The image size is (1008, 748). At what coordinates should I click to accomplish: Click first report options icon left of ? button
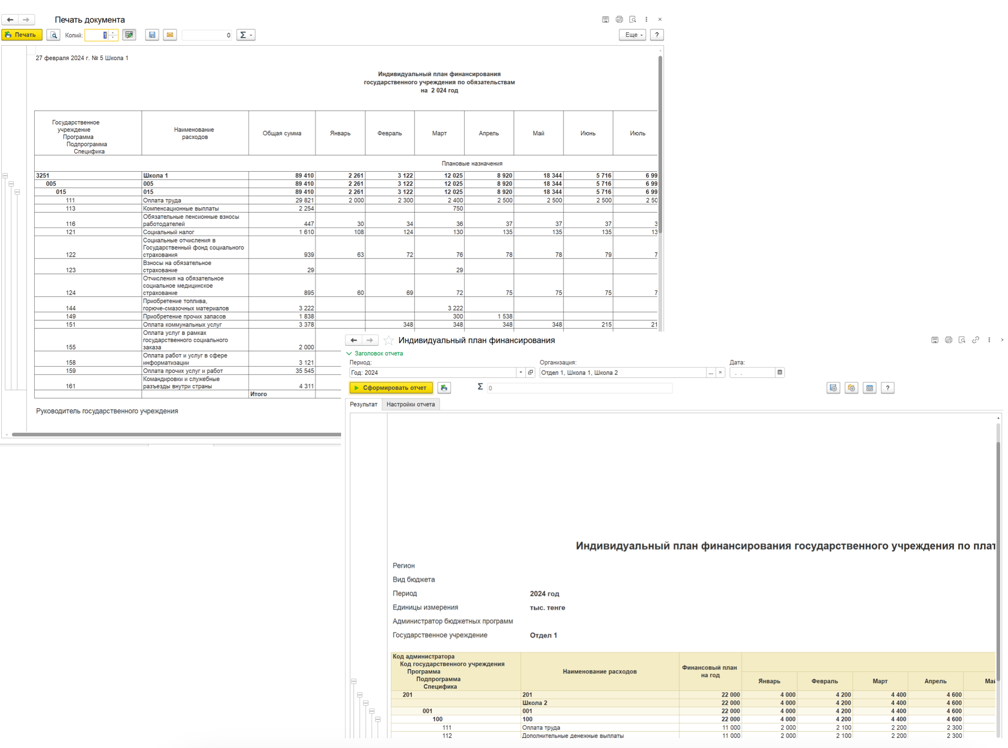tap(833, 387)
